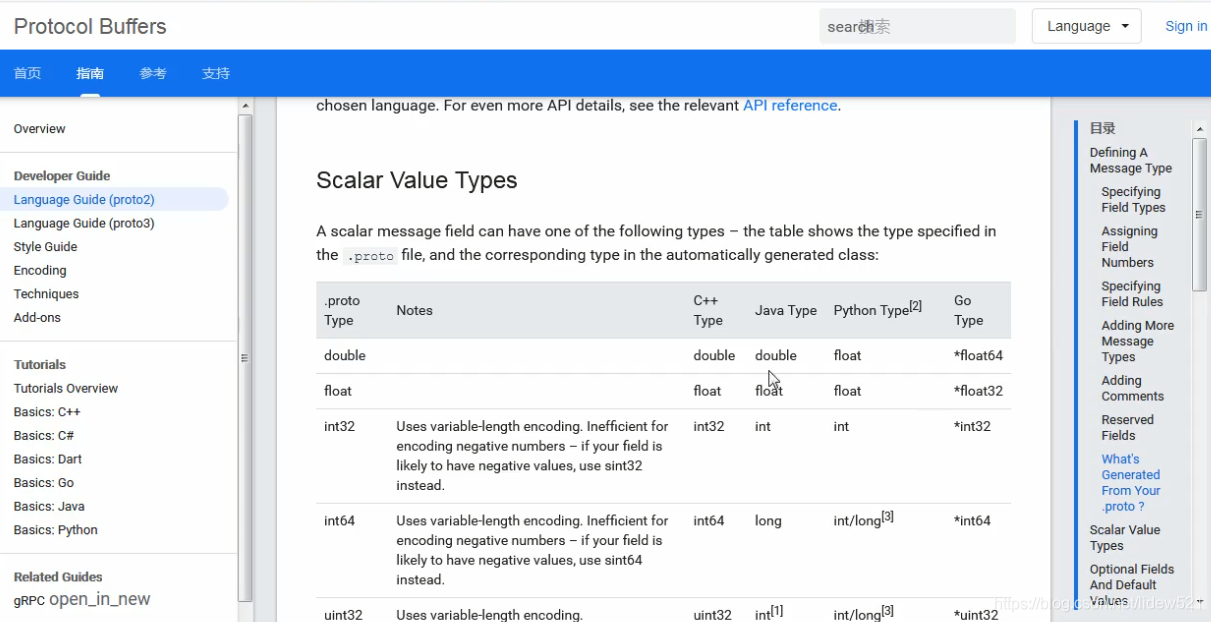Jump to Adding Comments section
The height and width of the screenshot is (622, 1211).
[1133, 388]
